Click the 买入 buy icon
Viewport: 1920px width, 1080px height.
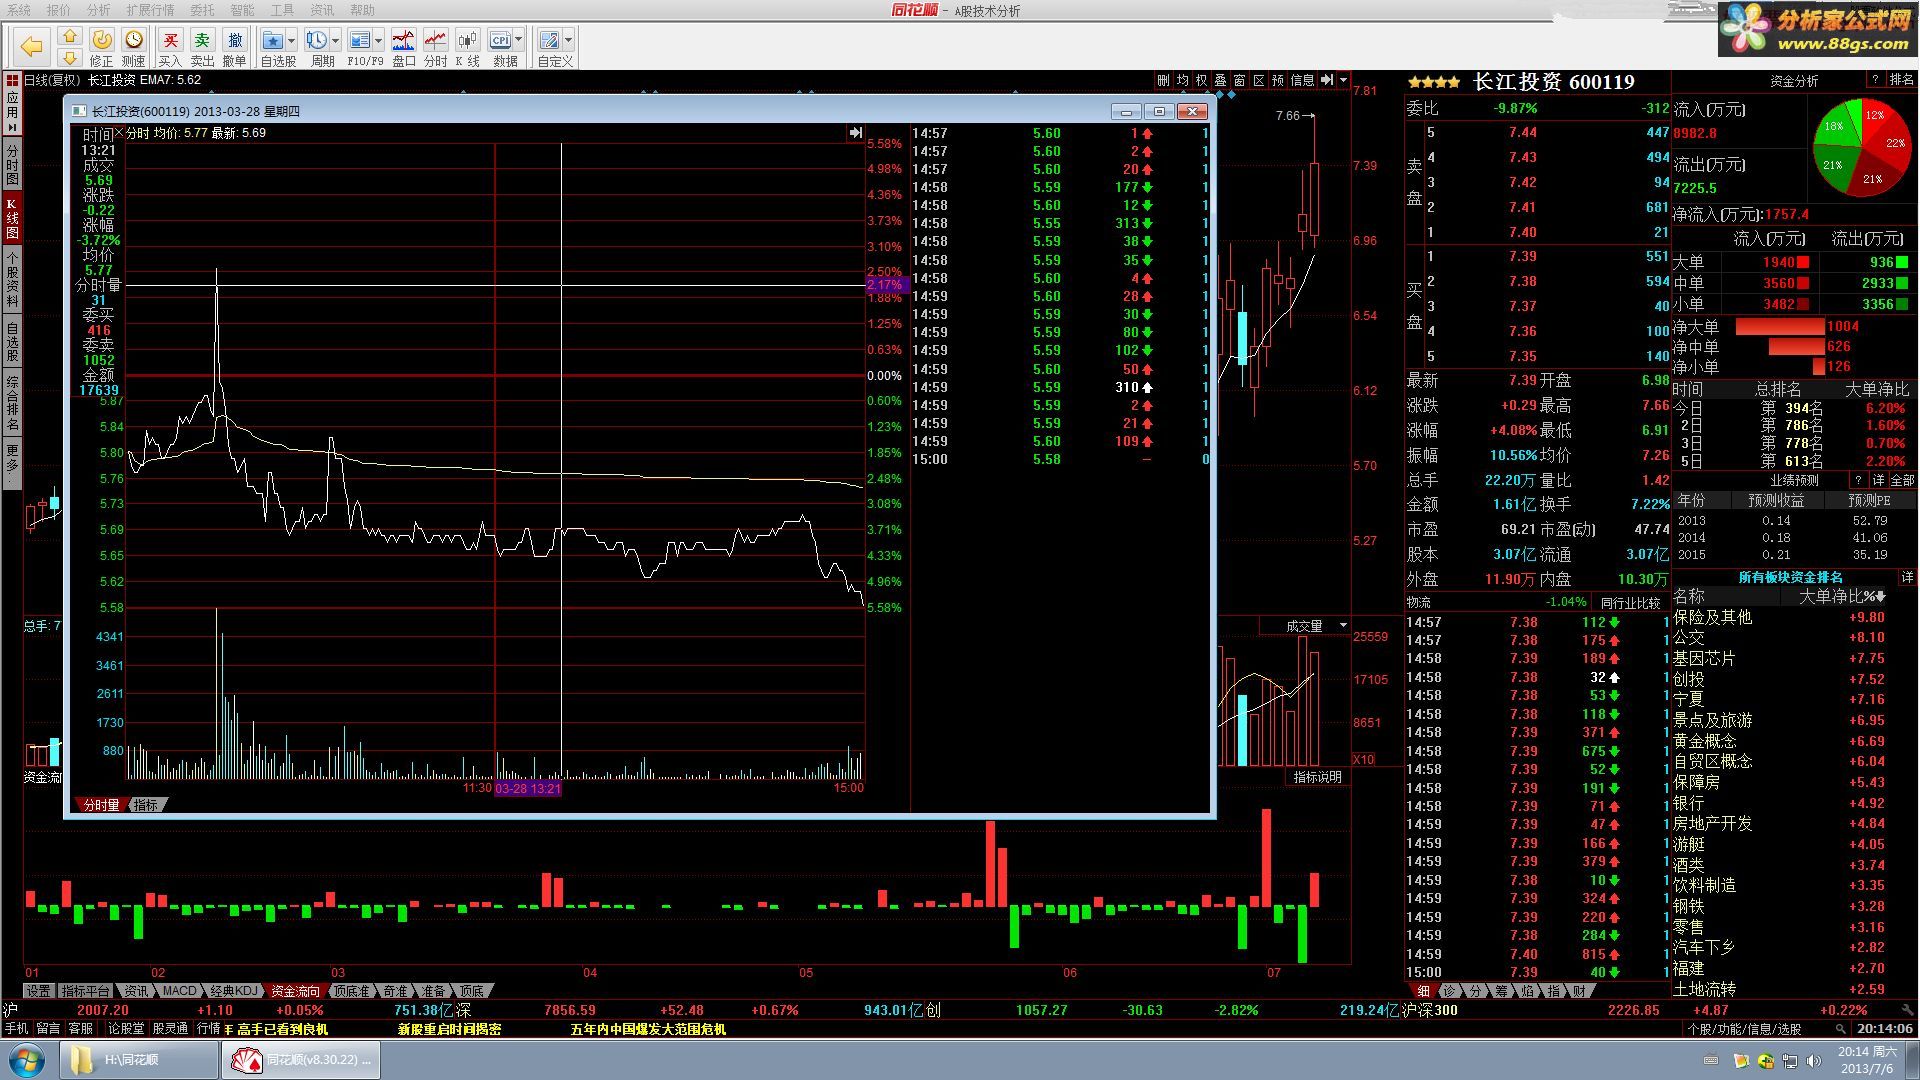(x=170, y=40)
